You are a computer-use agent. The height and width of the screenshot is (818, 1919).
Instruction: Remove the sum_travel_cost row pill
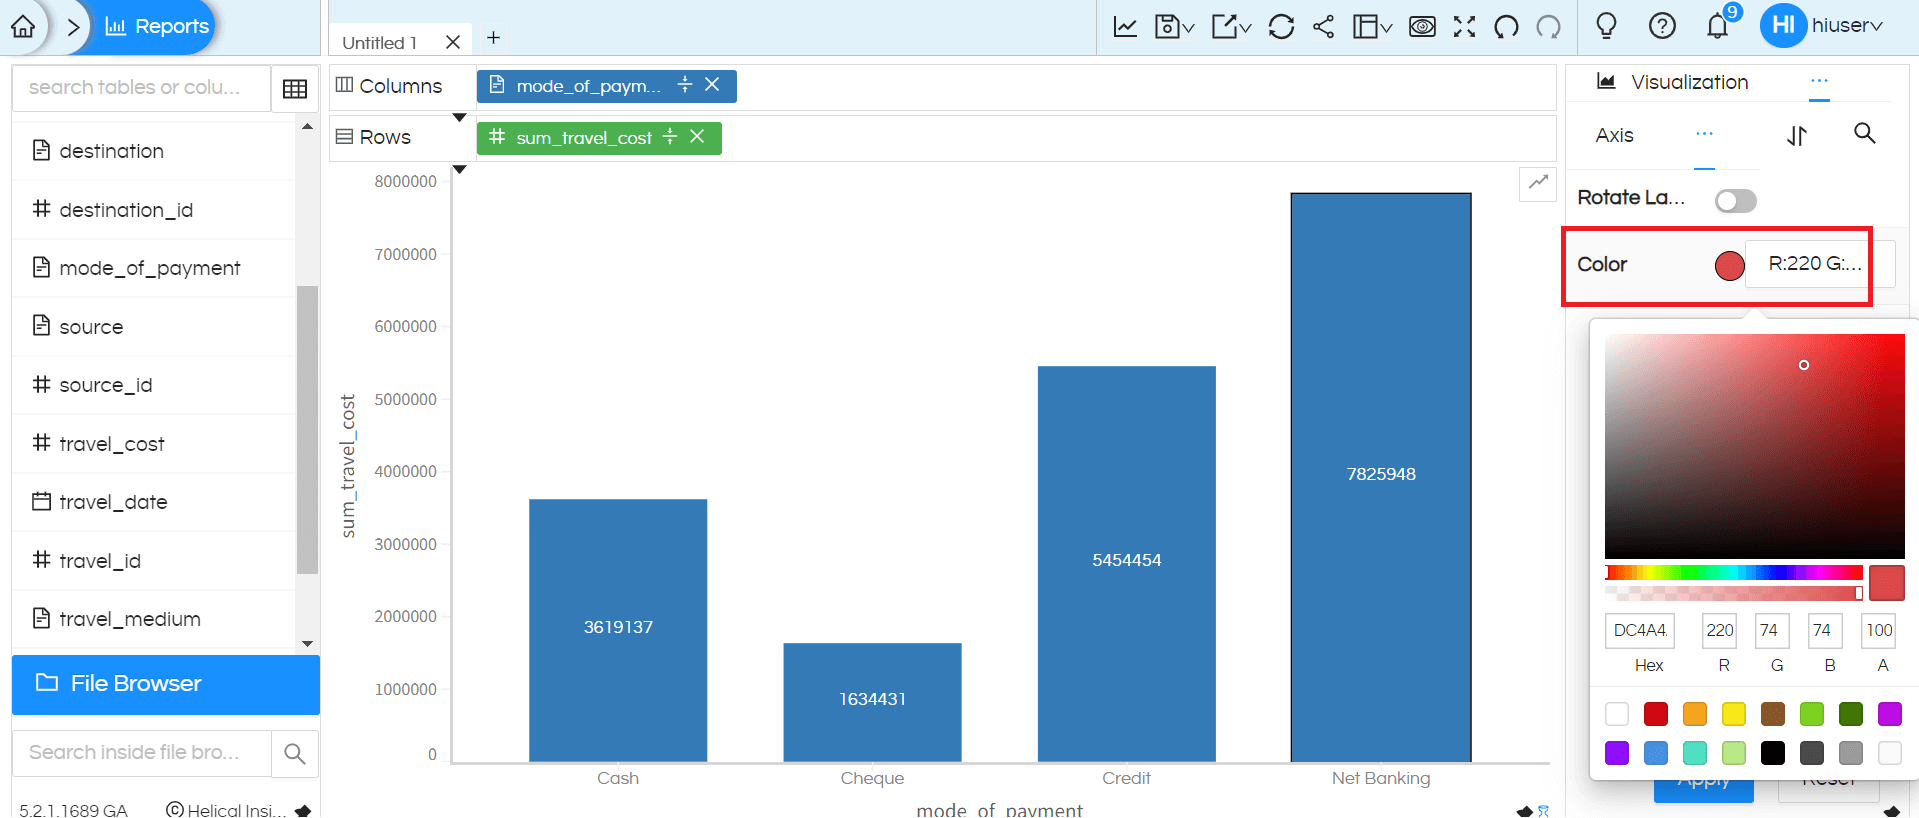[x=697, y=137]
